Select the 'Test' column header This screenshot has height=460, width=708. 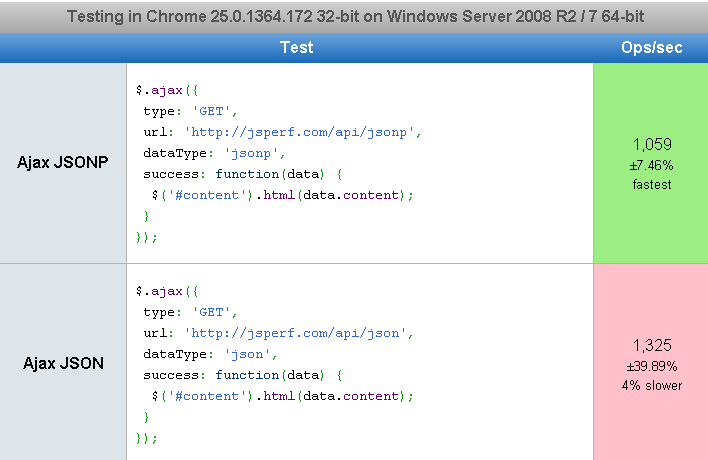point(296,47)
